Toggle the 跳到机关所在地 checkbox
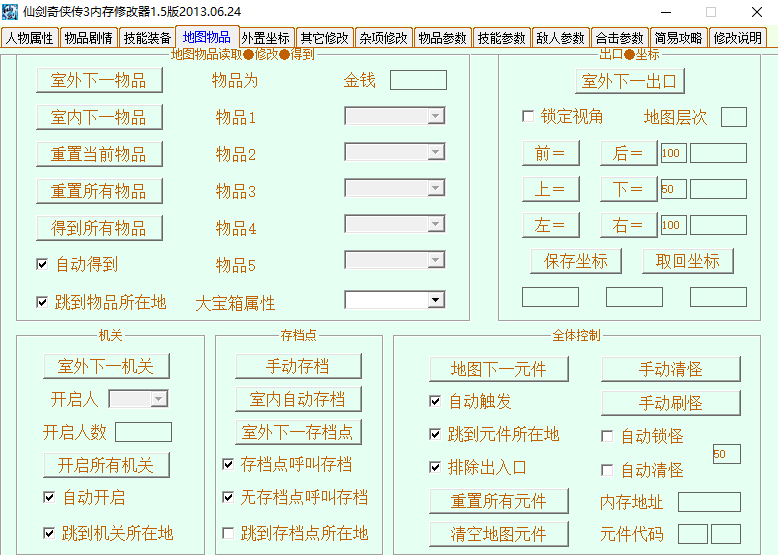Viewport: 778px width, 555px height. [49, 533]
